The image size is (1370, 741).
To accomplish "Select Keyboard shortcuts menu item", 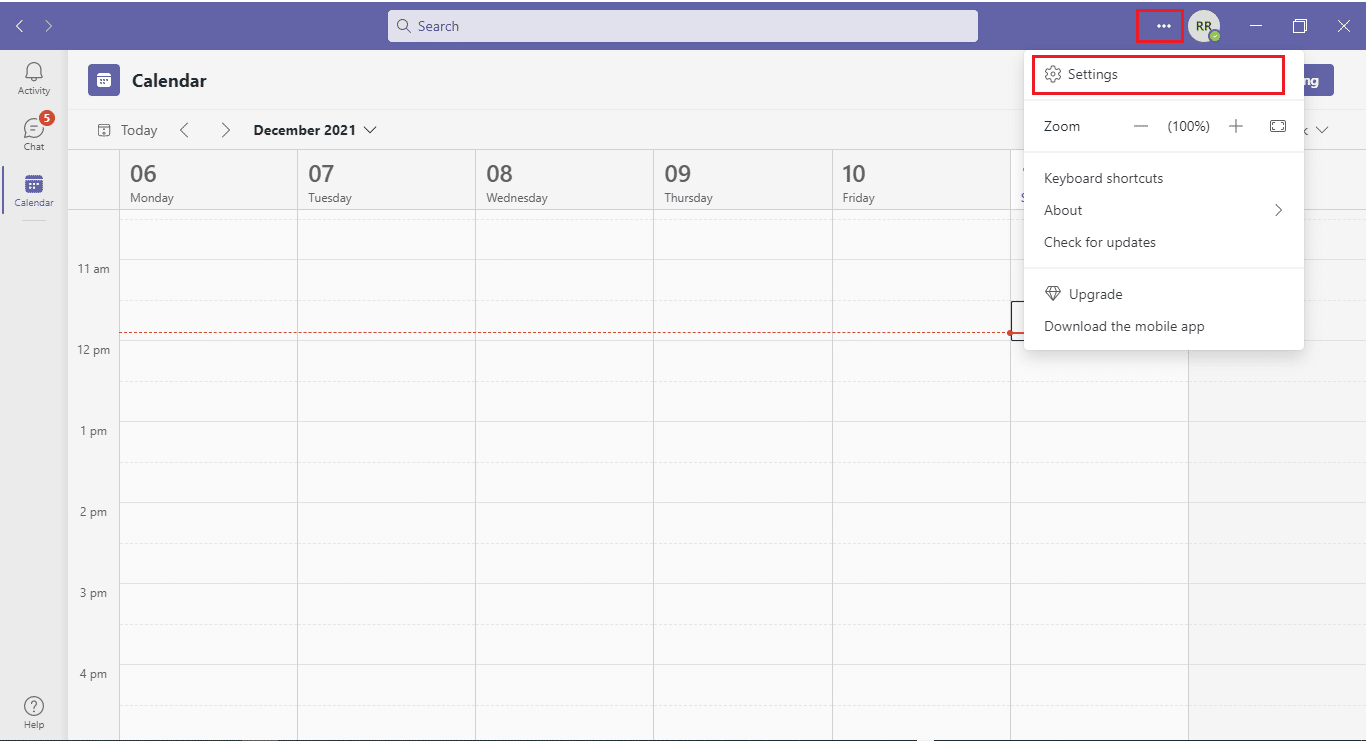I will 1103,178.
